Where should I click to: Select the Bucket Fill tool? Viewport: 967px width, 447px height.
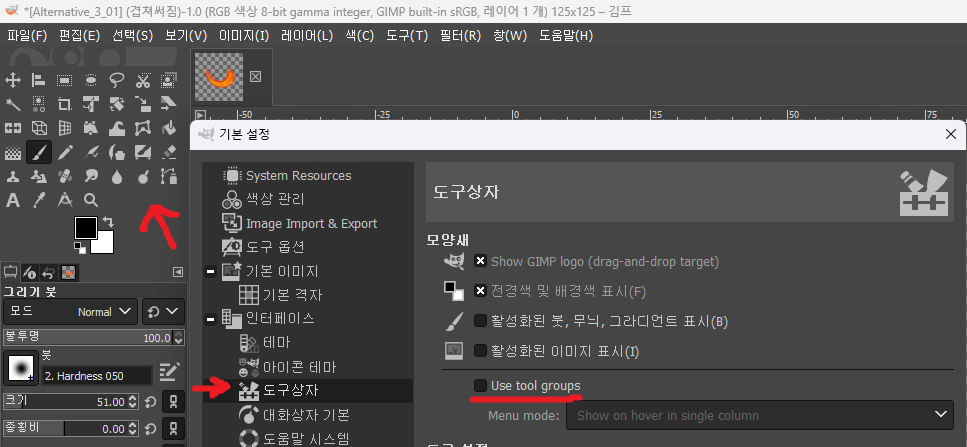coord(168,128)
